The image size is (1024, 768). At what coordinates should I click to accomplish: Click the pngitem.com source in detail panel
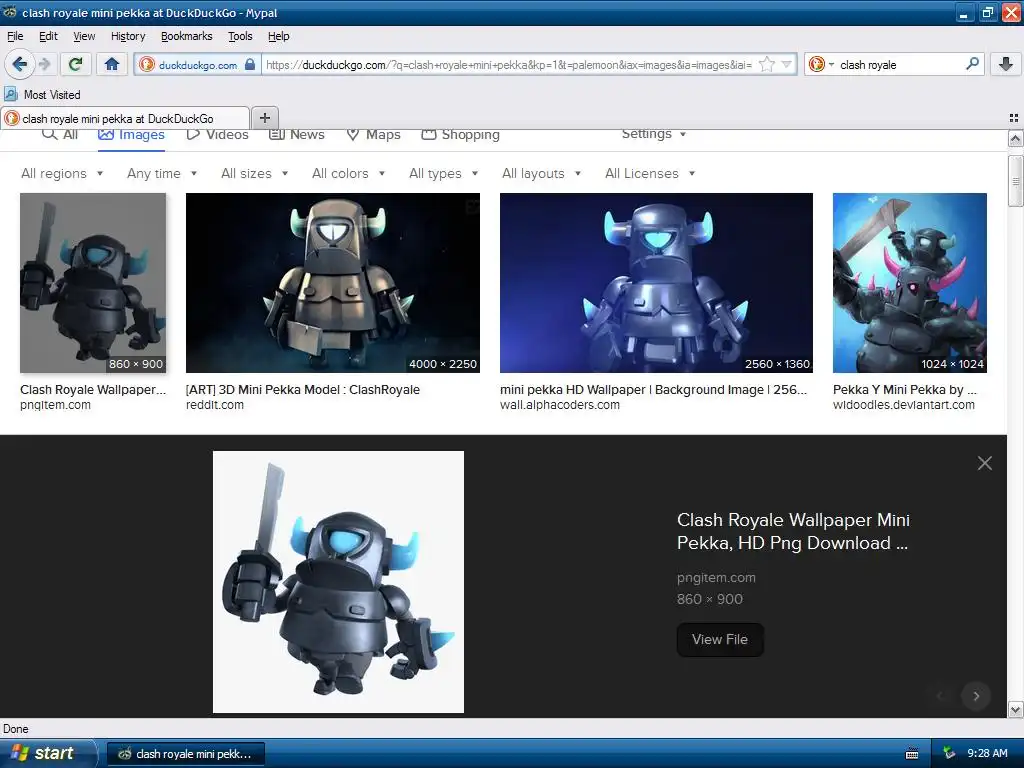(x=716, y=577)
